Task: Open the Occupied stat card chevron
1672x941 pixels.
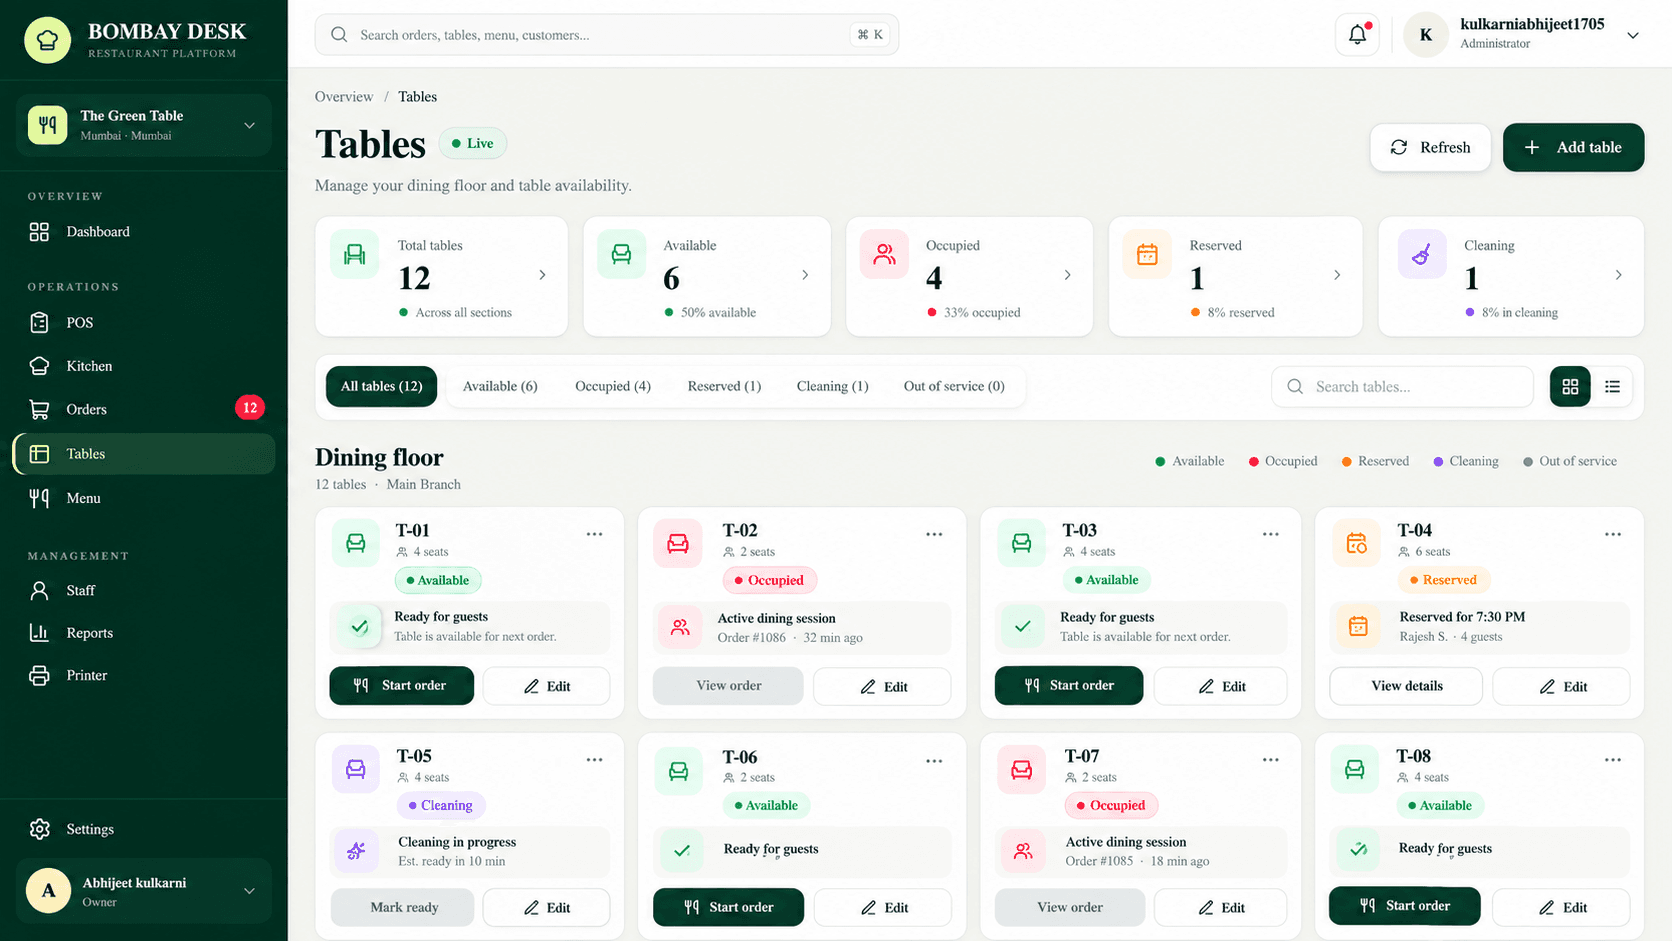Action: point(1067,275)
